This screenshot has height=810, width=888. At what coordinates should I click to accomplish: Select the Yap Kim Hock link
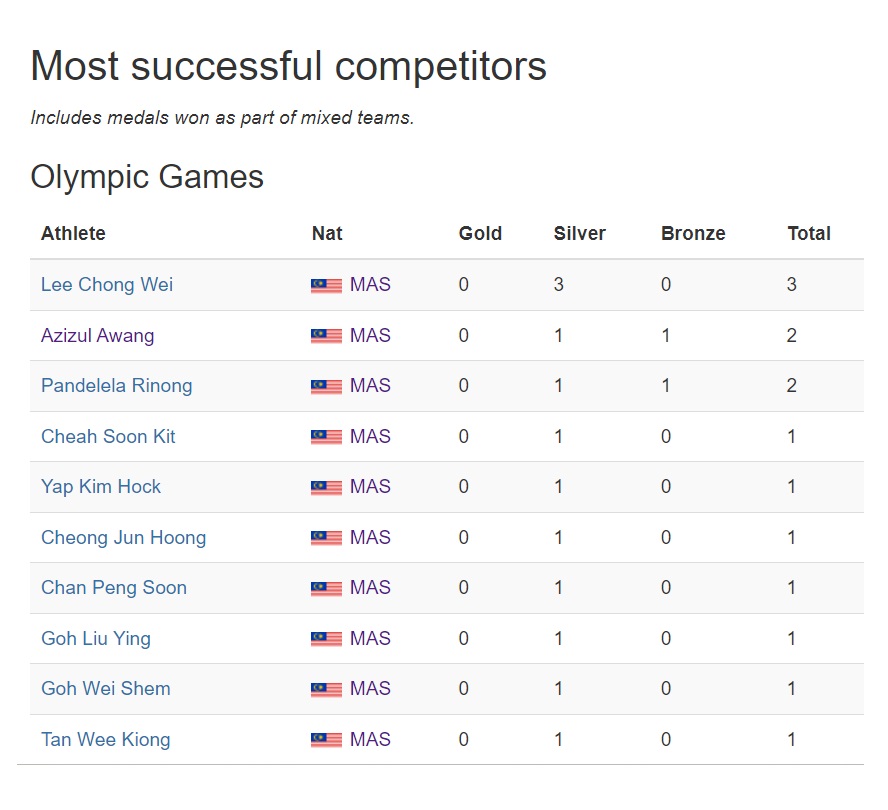(101, 487)
